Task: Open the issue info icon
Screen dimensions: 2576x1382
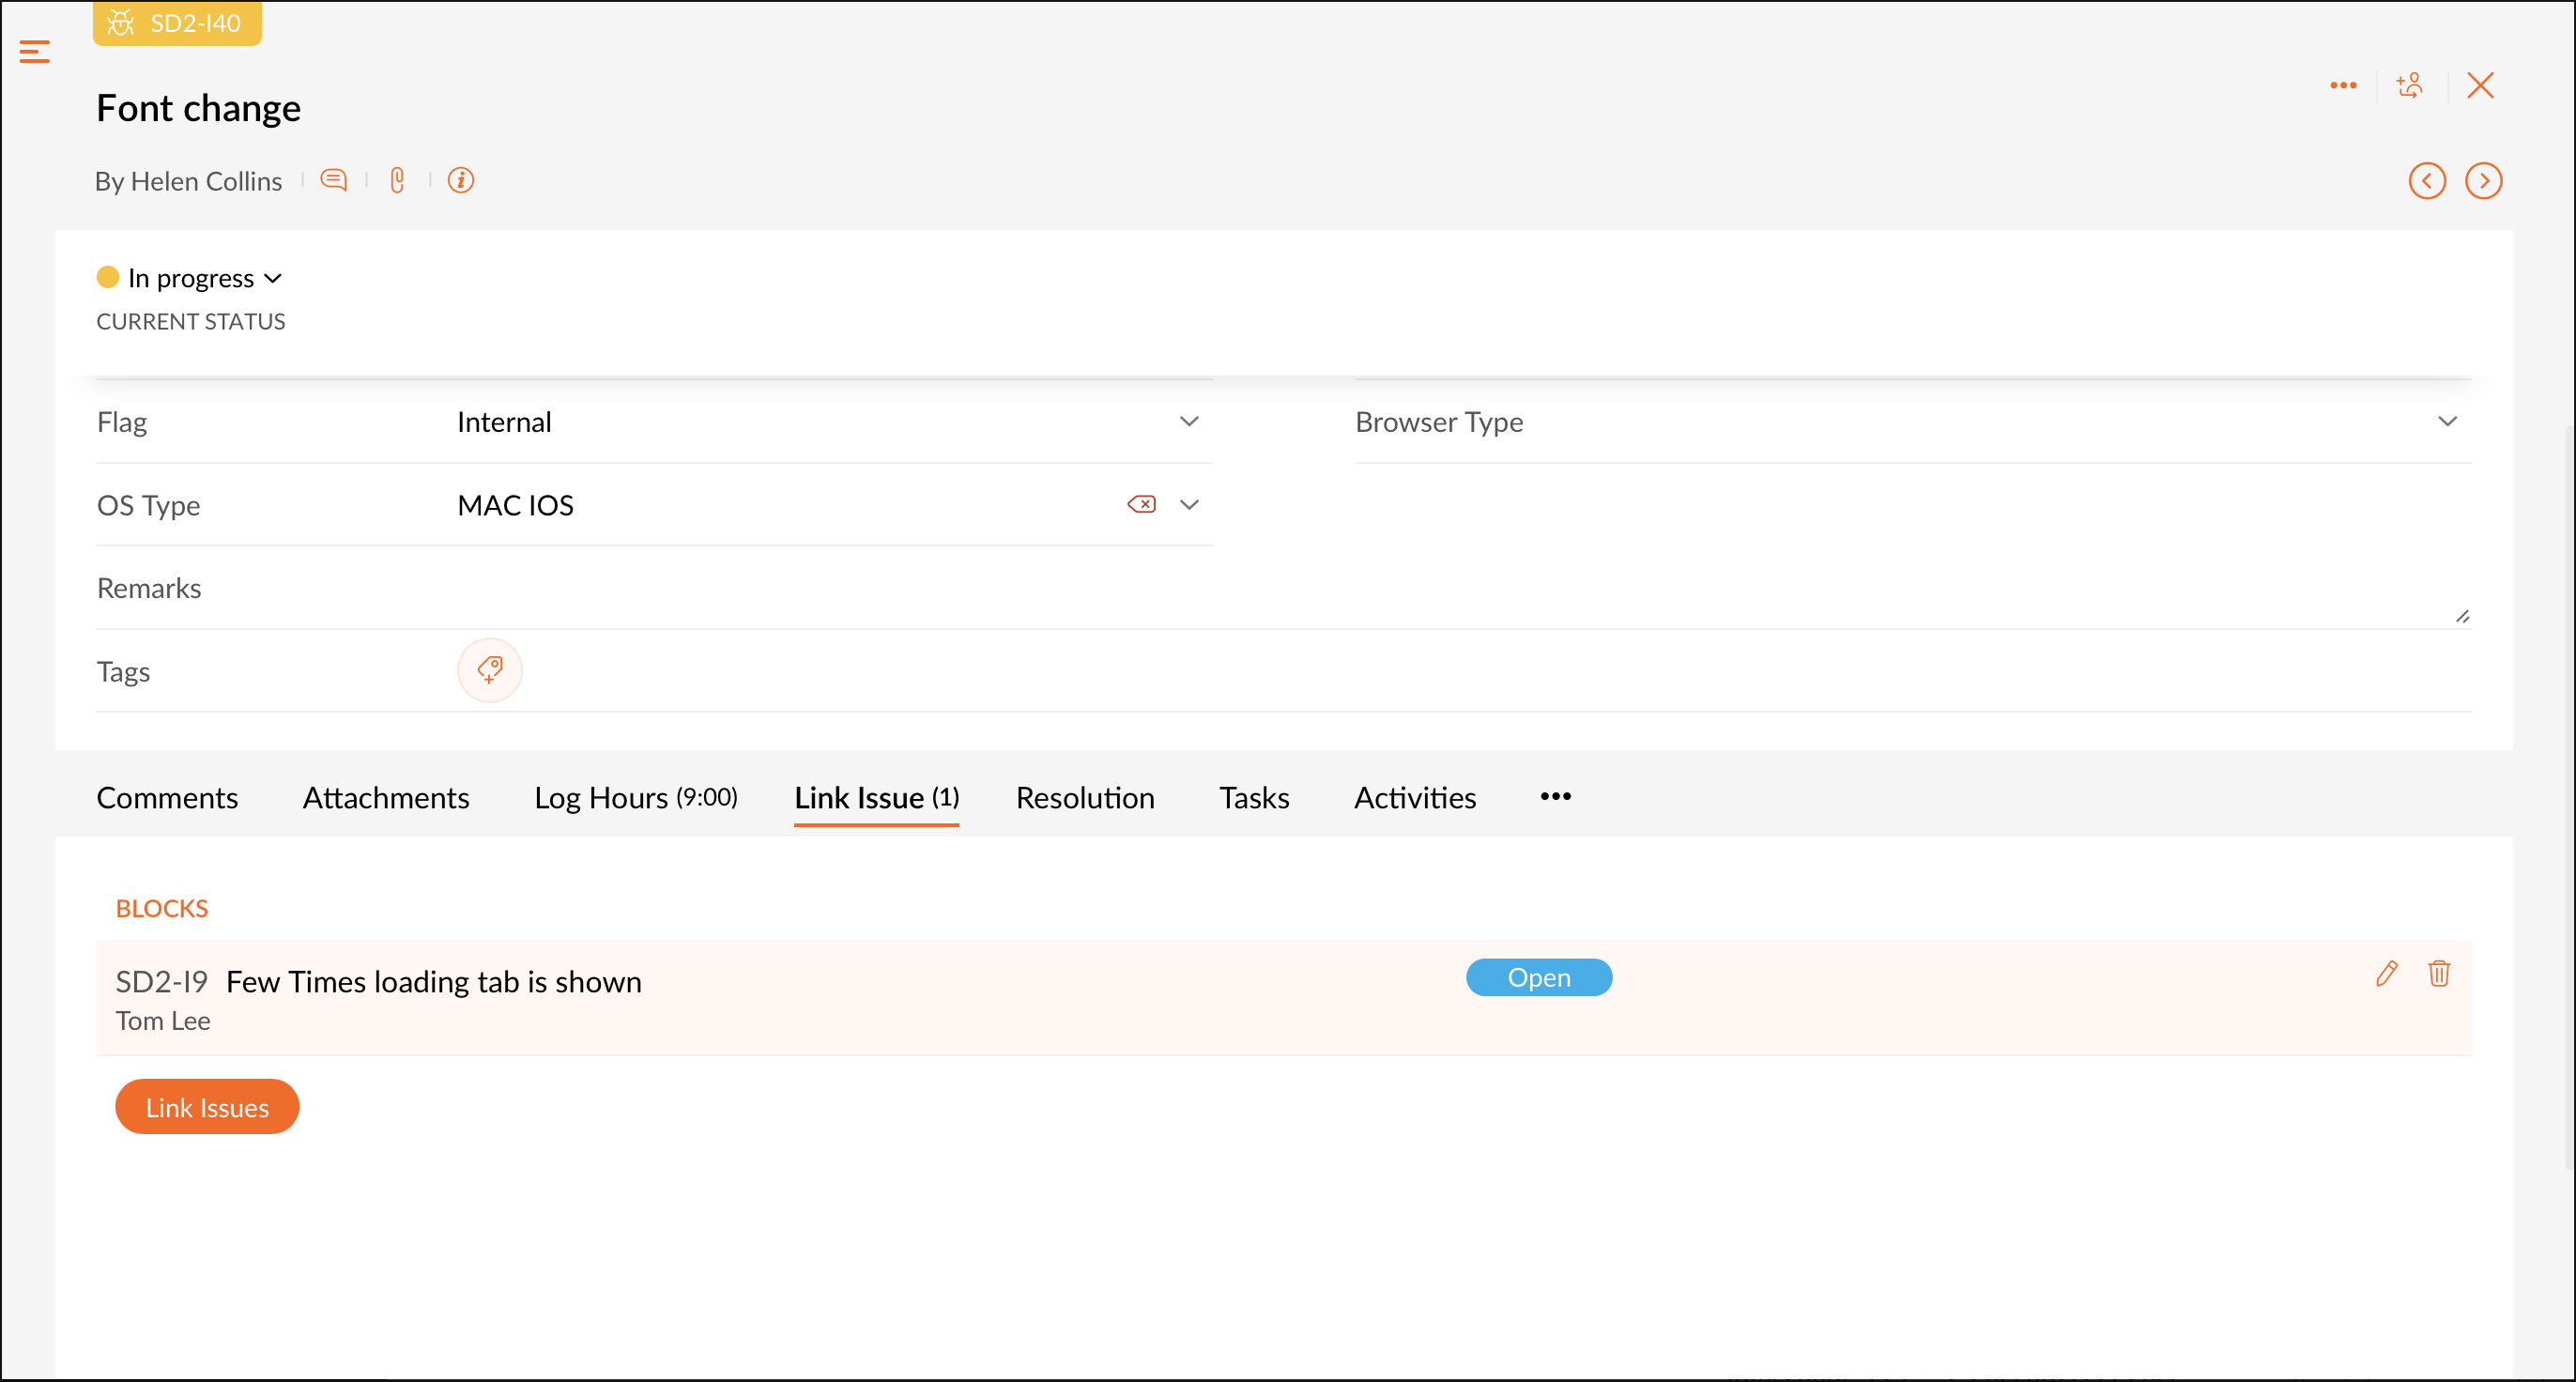Action: pyautogui.click(x=460, y=180)
